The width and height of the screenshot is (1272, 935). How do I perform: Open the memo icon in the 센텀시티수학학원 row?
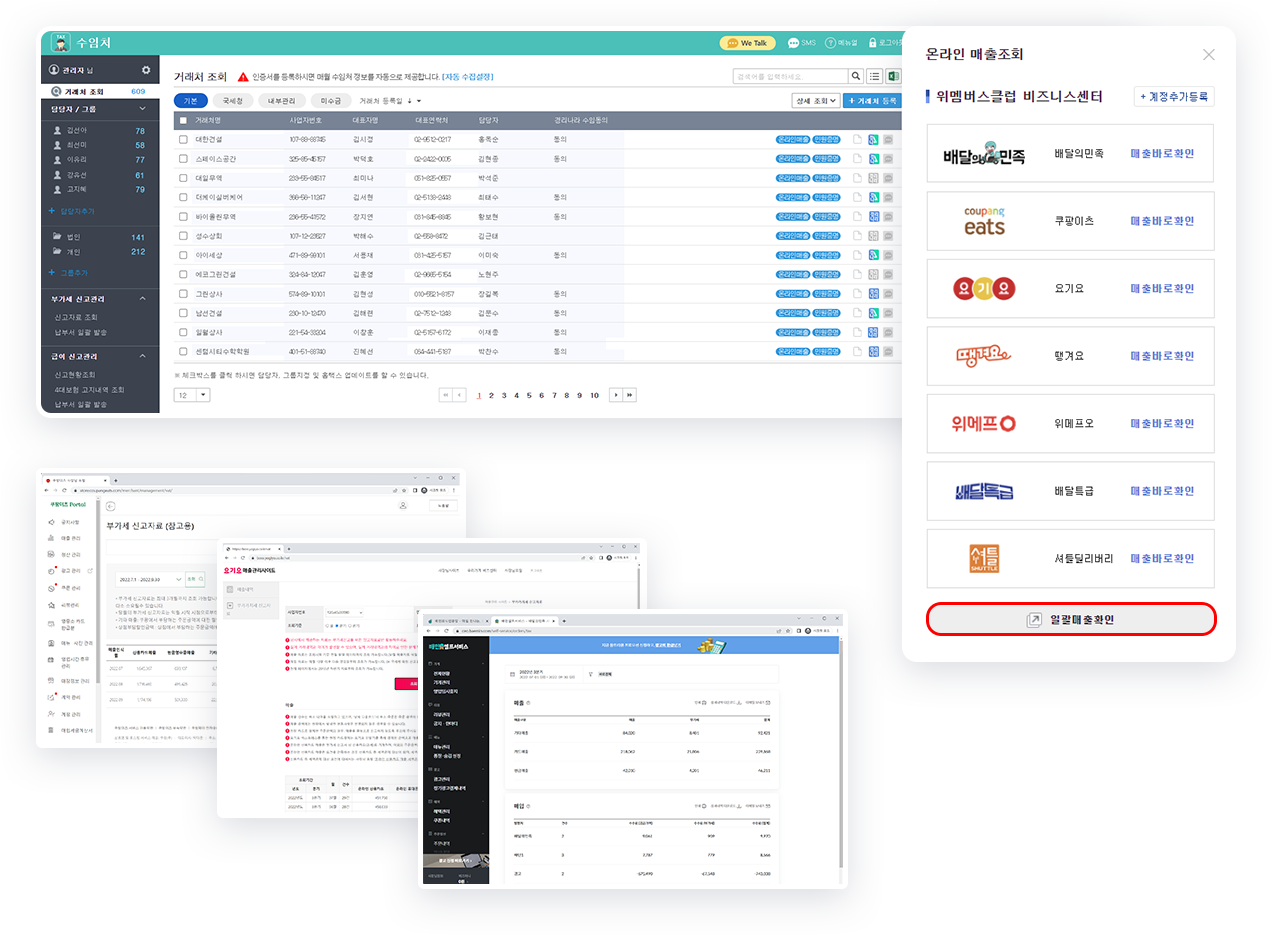tap(888, 351)
